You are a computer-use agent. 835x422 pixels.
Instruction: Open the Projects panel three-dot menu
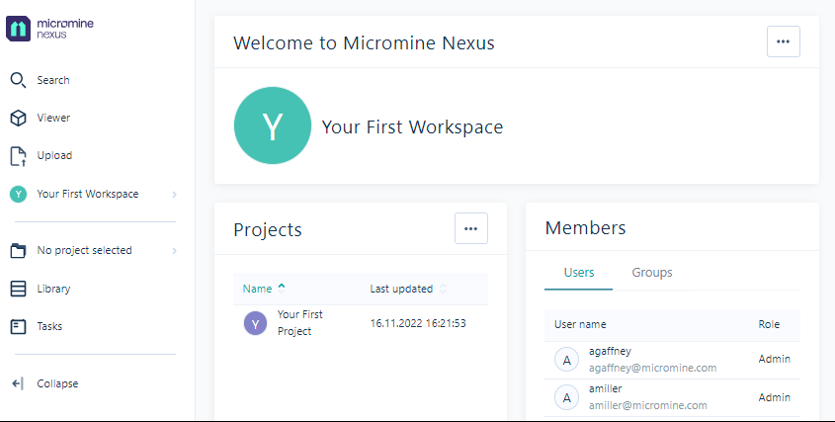[471, 228]
